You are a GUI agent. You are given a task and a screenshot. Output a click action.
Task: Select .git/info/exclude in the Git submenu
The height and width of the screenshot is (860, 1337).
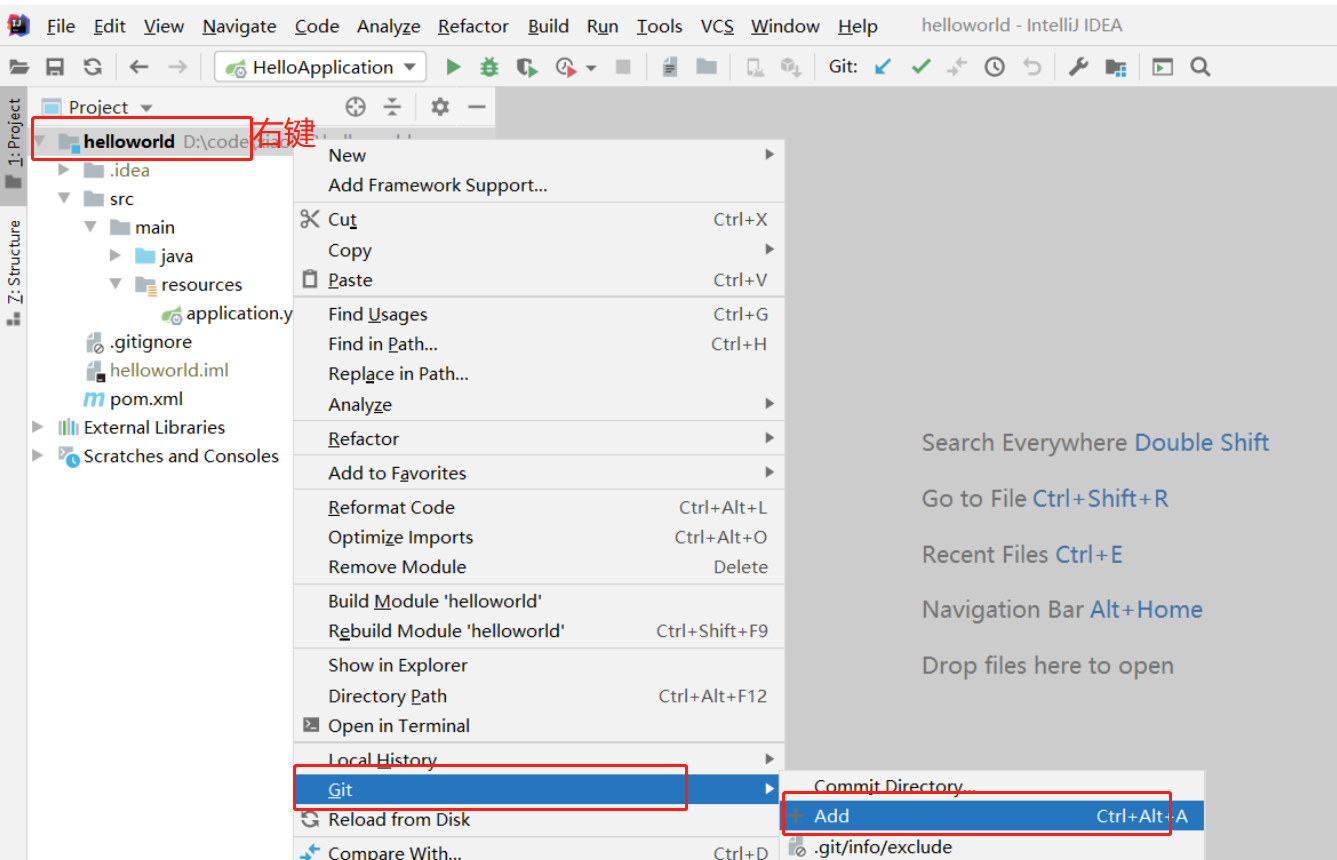[993, 847]
